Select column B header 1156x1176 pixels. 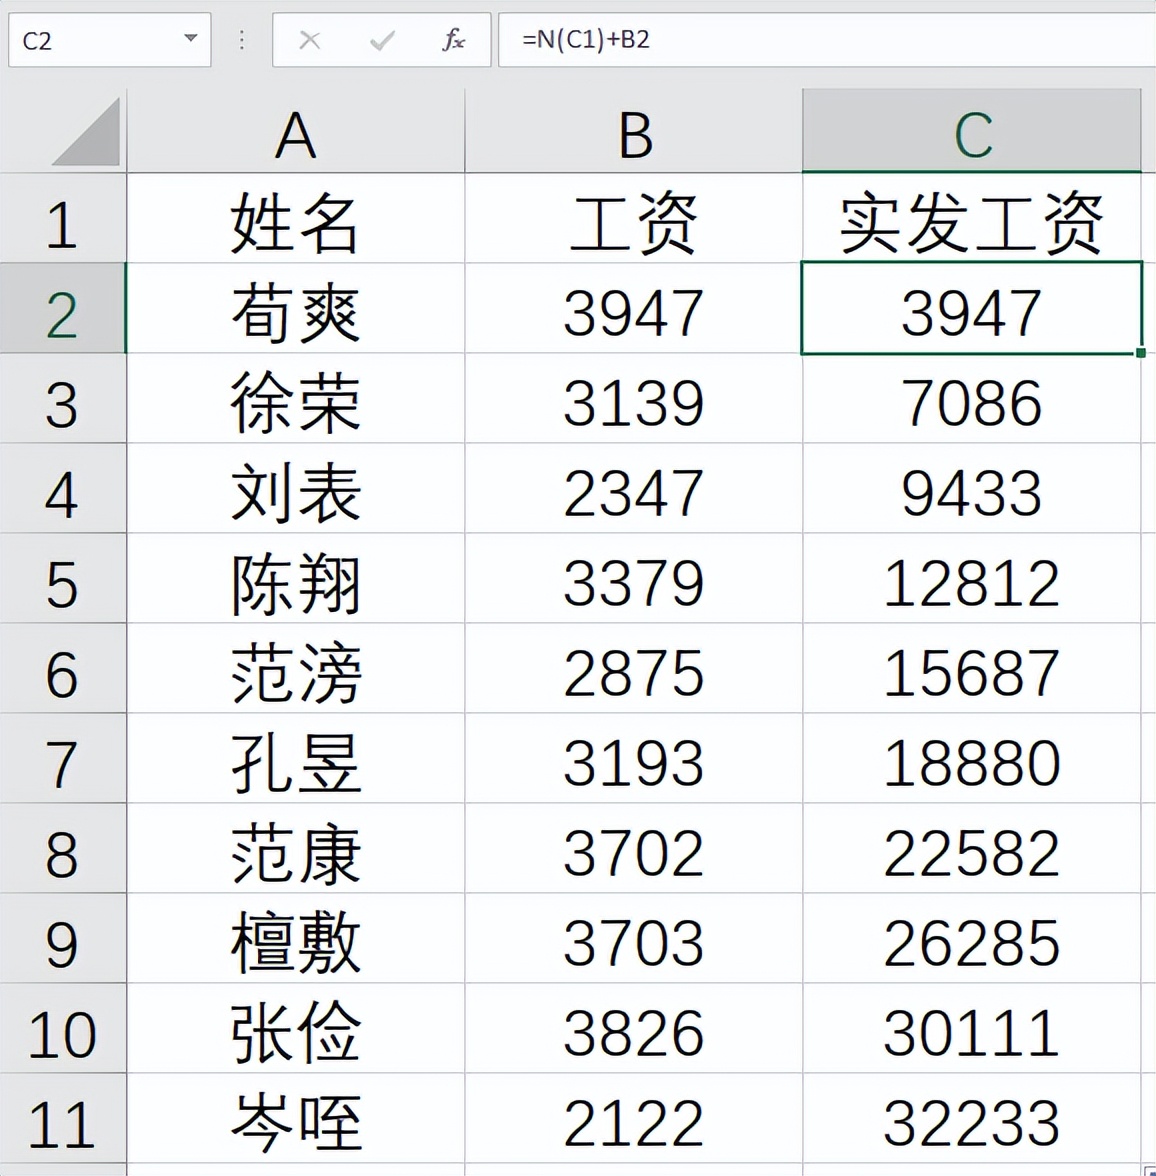[634, 131]
